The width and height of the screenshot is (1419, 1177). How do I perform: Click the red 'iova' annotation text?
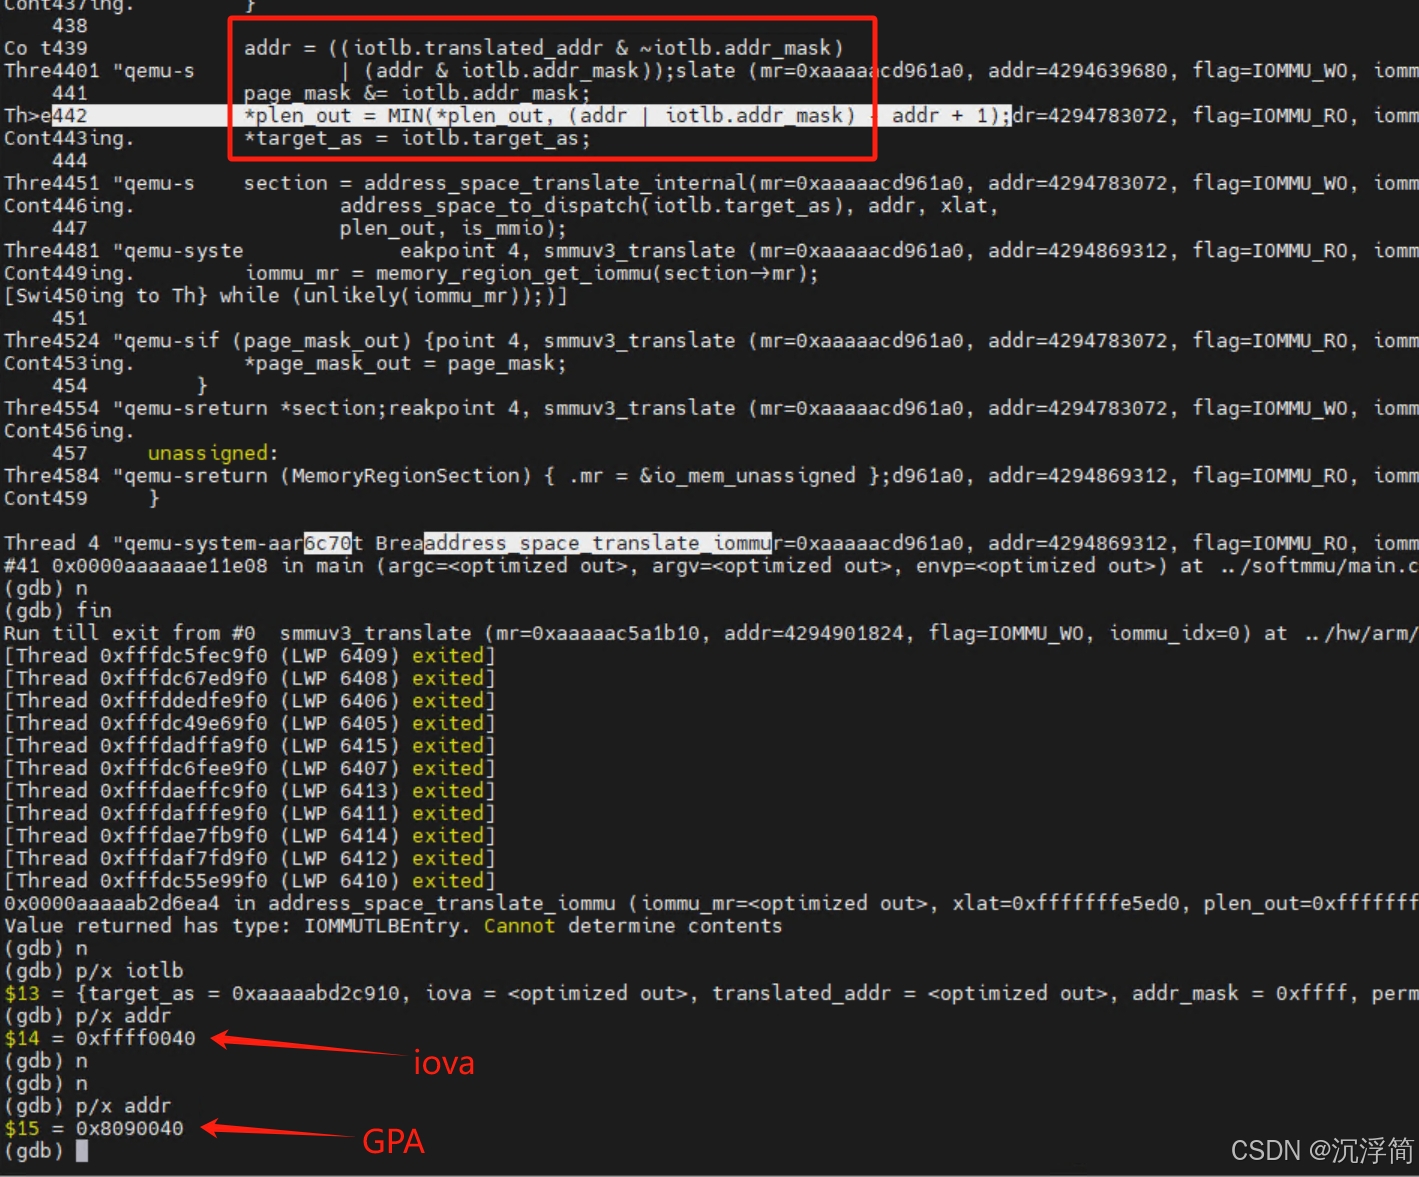point(443,1063)
